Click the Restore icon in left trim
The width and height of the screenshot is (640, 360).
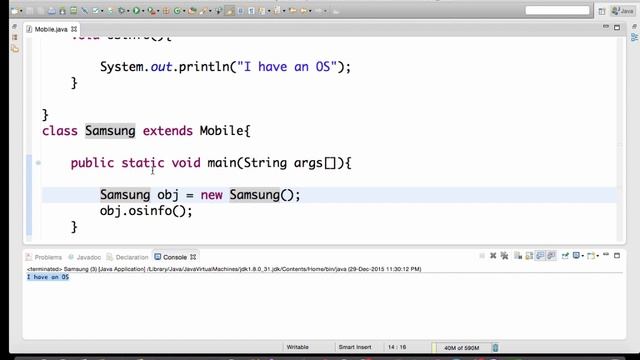[x=15, y=27]
